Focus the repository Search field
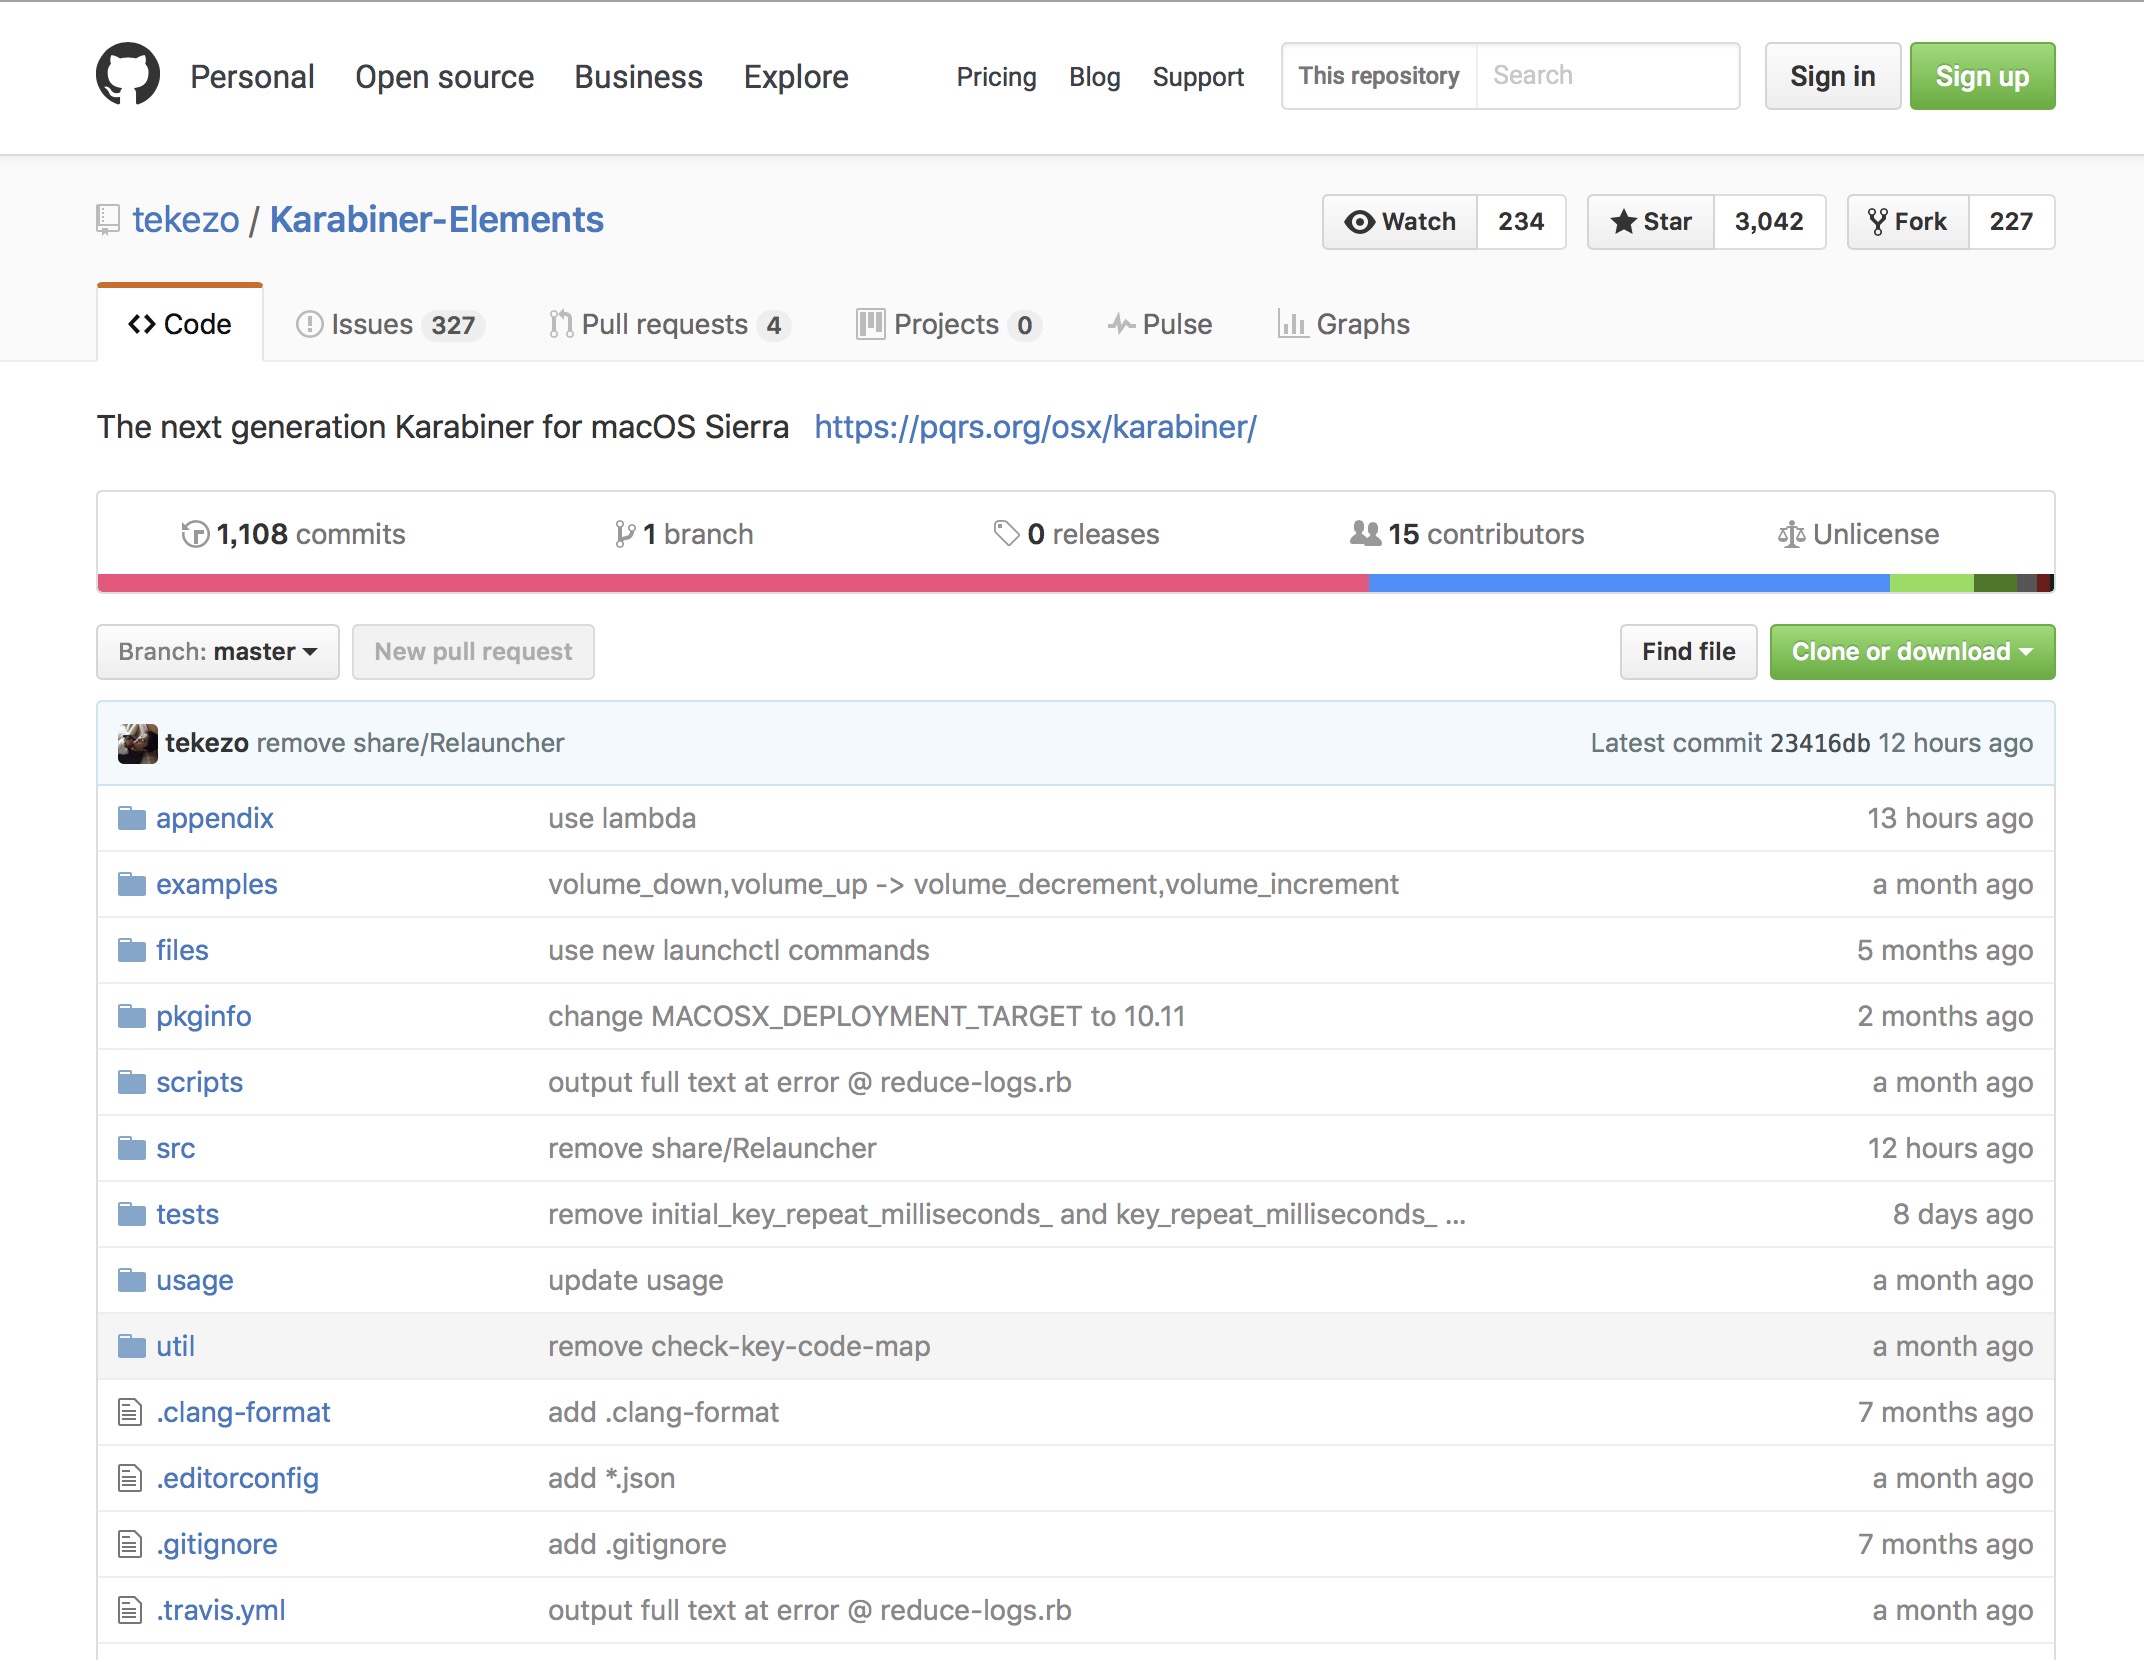The width and height of the screenshot is (2144, 1660). [x=1608, y=76]
